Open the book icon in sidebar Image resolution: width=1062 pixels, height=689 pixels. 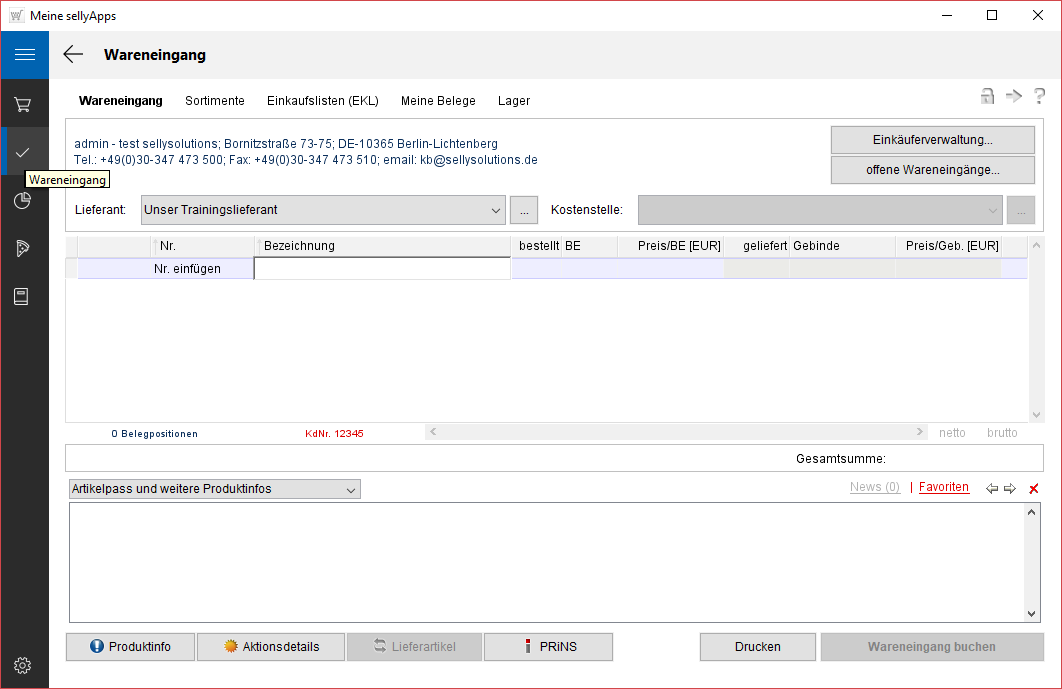click(24, 297)
